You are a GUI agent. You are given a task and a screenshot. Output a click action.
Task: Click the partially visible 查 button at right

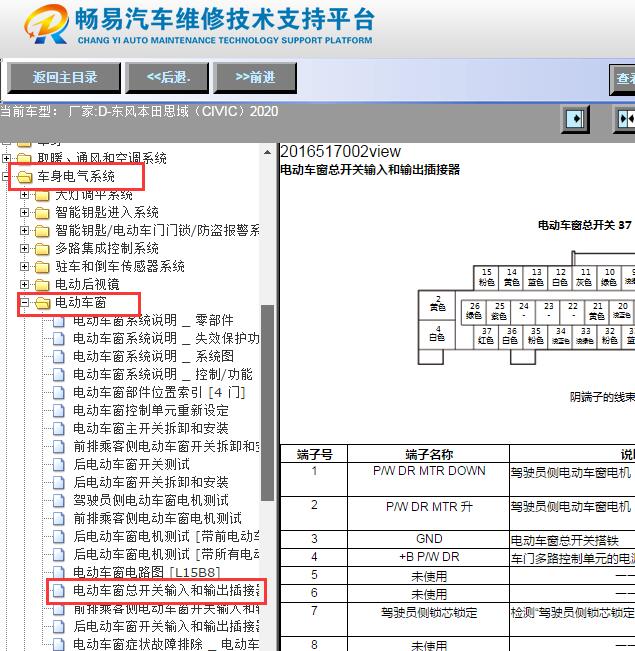point(623,79)
